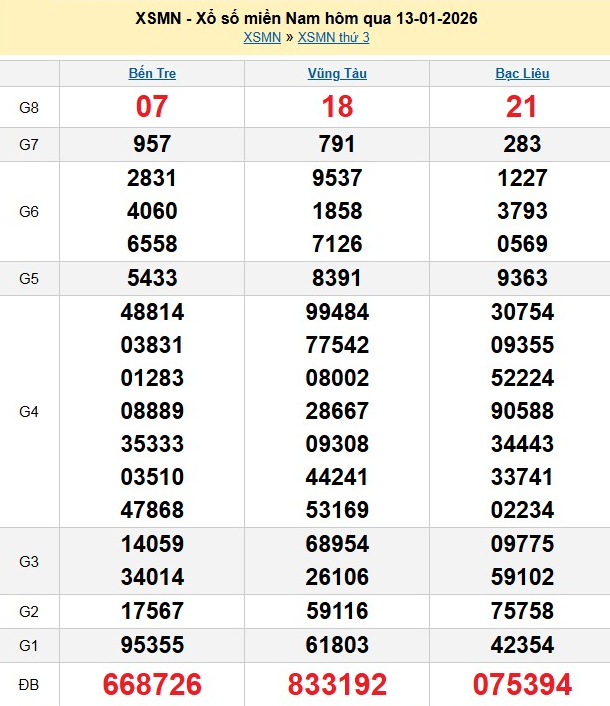The width and height of the screenshot is (610, 706).
Task: Click G4 number 03510
Action: point(152,477)
